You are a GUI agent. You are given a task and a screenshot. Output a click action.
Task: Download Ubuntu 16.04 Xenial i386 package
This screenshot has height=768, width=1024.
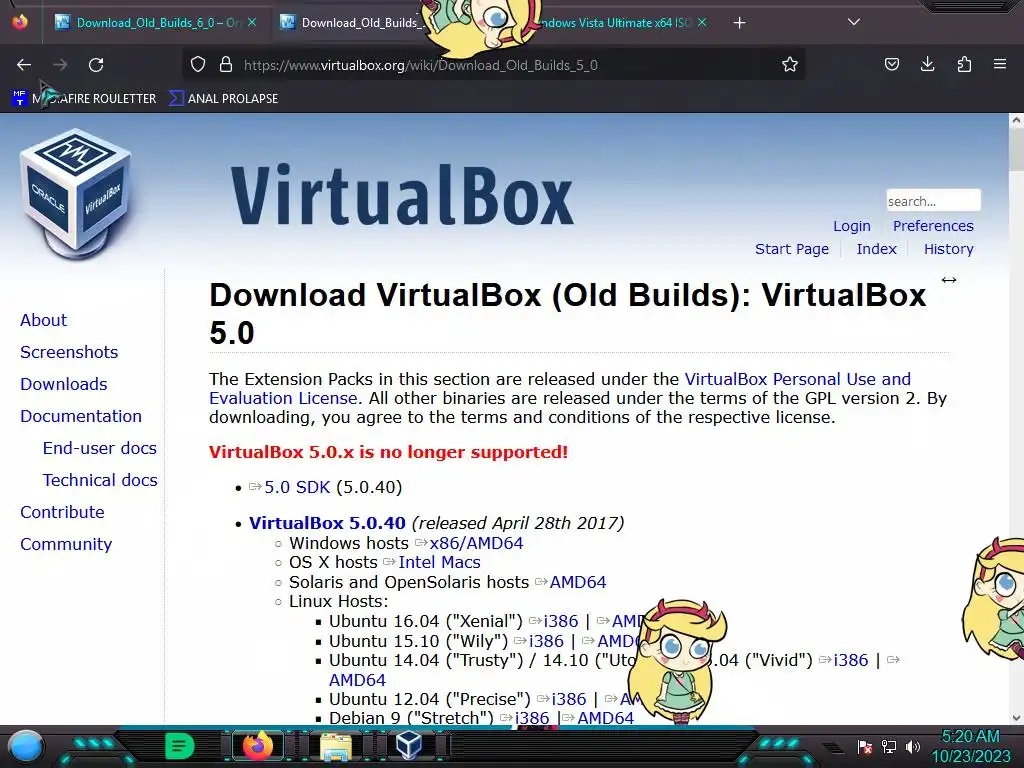(x=561, y=621)
